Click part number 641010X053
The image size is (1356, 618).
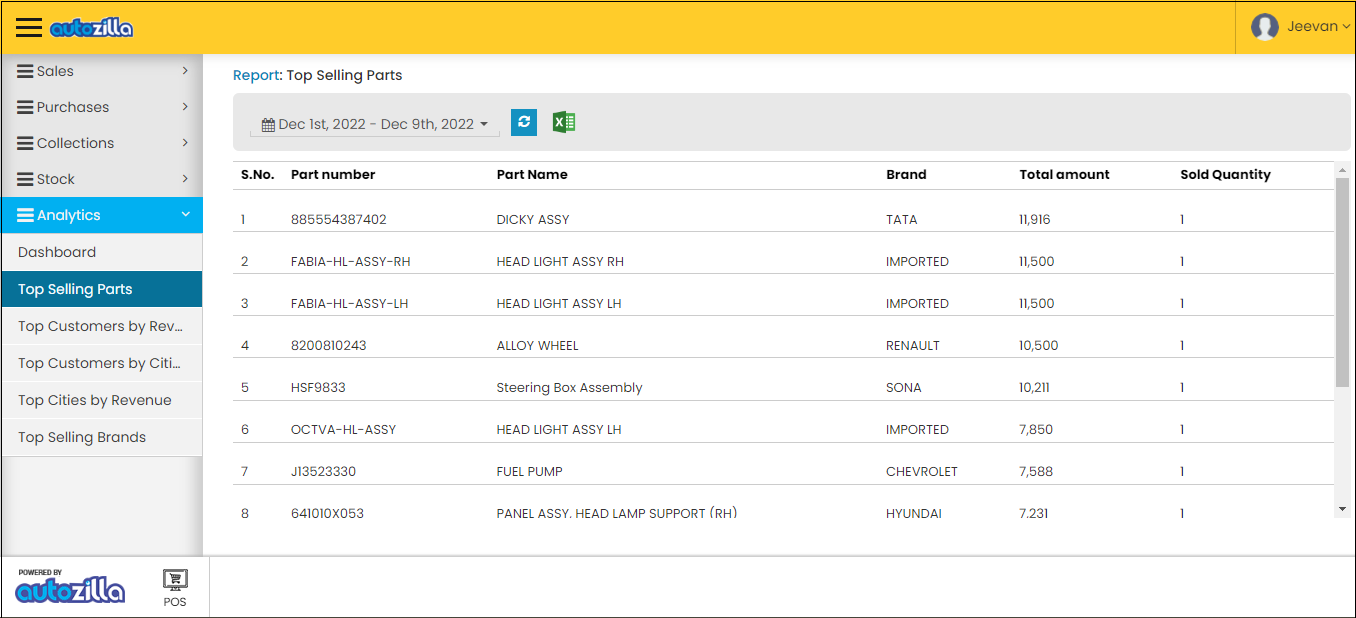pyautogui.click(x=328, y=513)
